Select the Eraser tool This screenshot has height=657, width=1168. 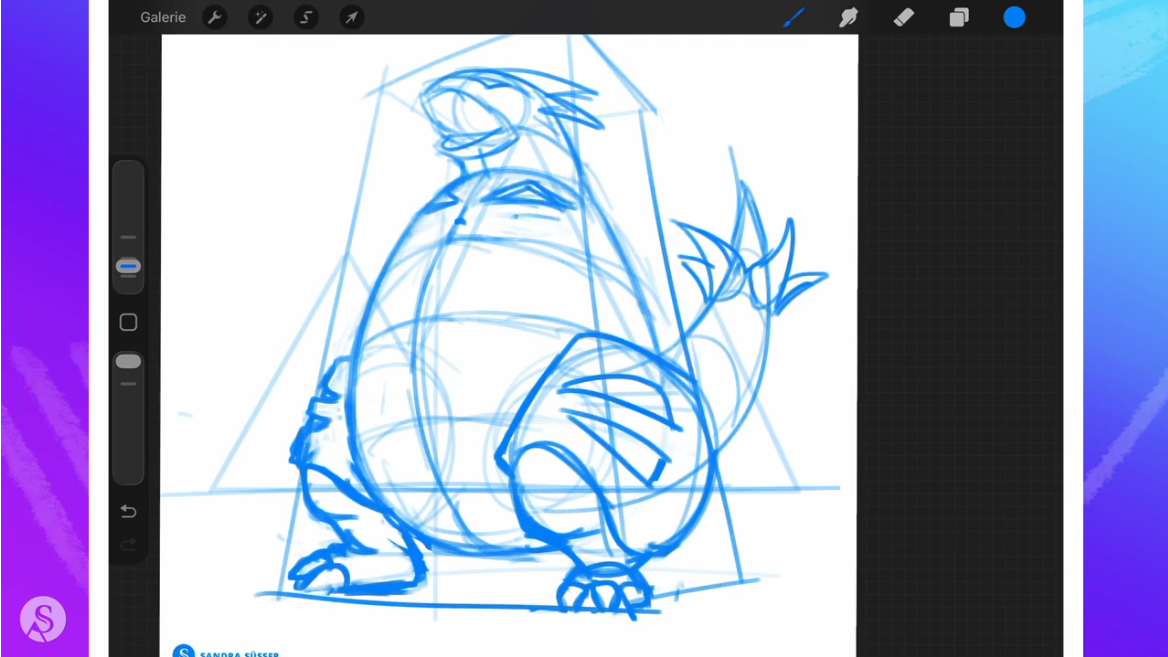click(x=904, y=17)
